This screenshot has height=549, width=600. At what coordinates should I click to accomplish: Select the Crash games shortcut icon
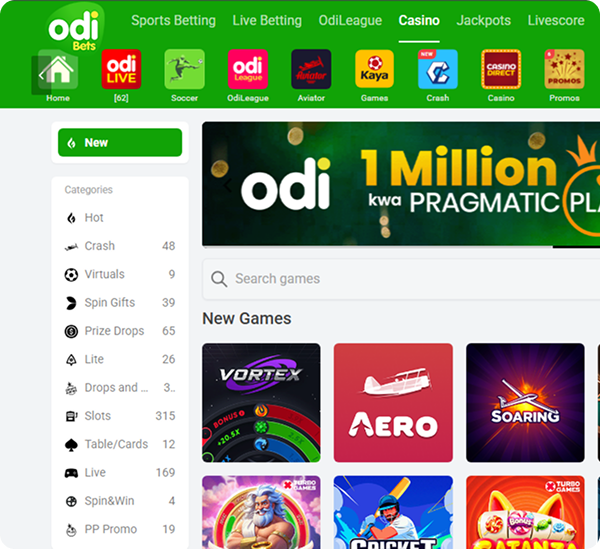tap(438, 69)
